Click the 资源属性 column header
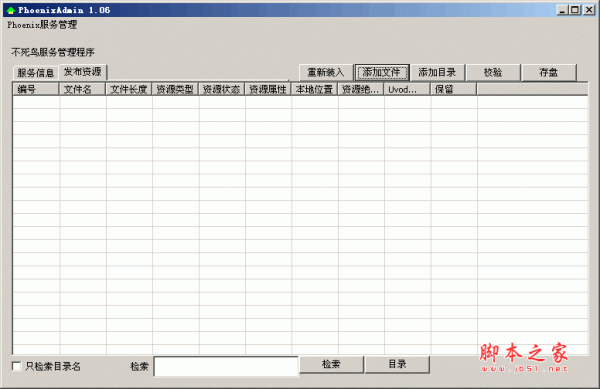The height and width of the screenshot is (389, 600). (x=268, y=90)
